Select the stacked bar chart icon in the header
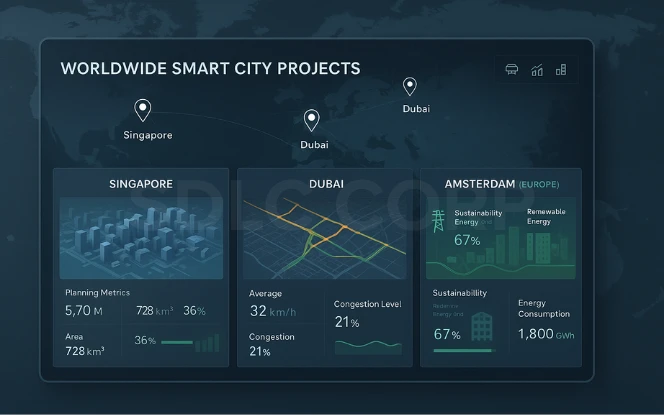Image resolution: width=664 pixels, height=415 pixels. tap(561, 69)
